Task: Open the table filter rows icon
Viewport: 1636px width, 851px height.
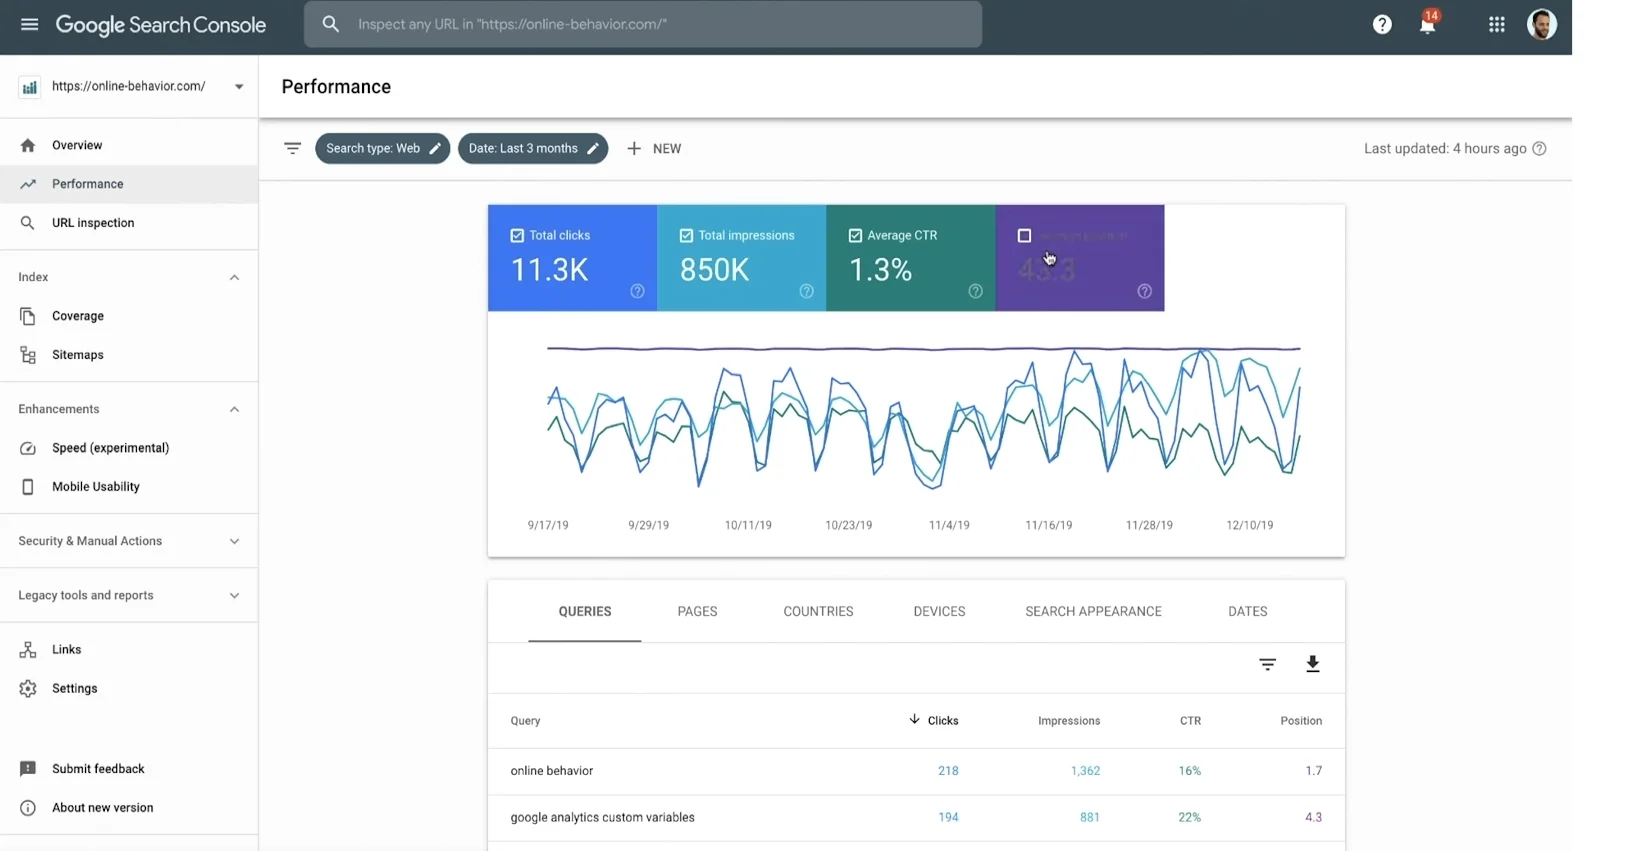Action: [1267, 664]
